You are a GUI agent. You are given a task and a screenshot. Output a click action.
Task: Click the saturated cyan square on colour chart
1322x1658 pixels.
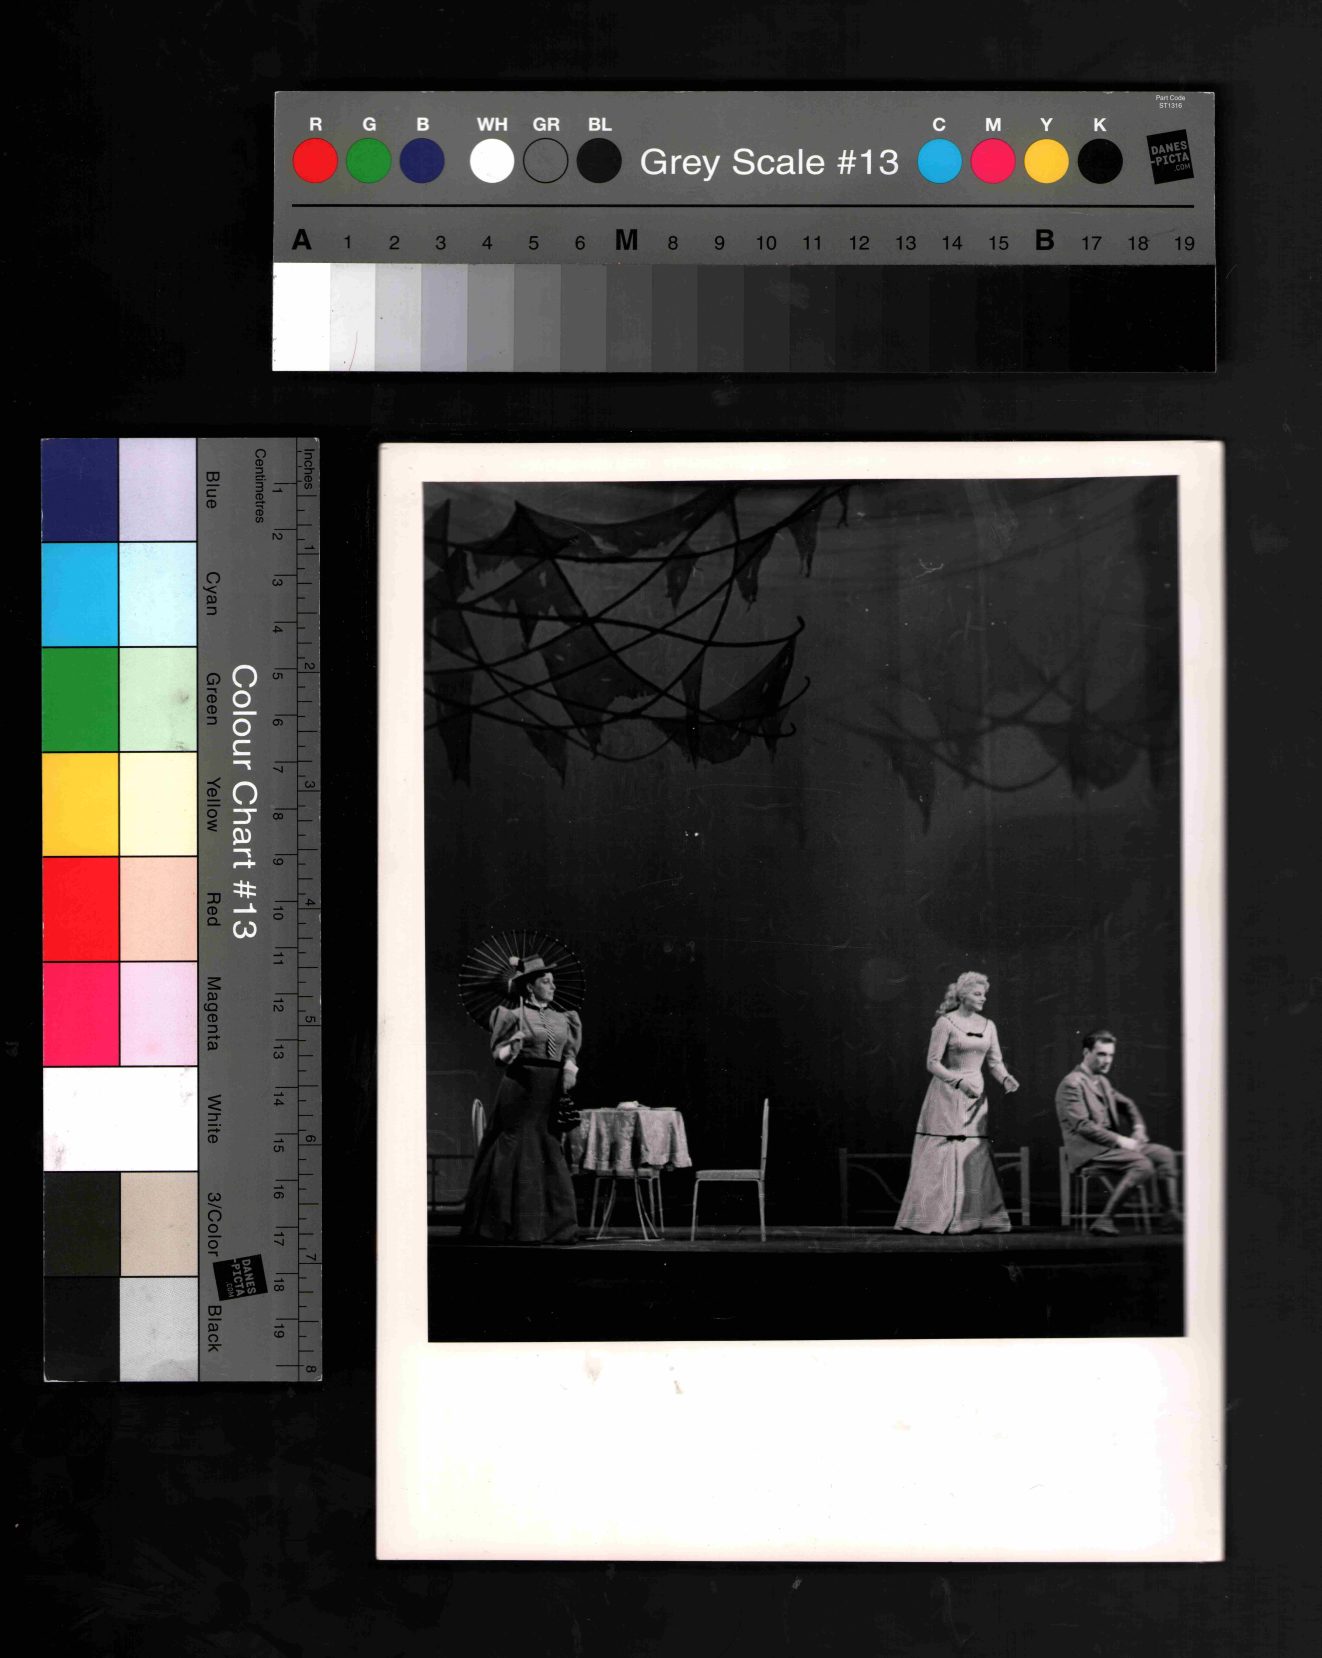80,594
